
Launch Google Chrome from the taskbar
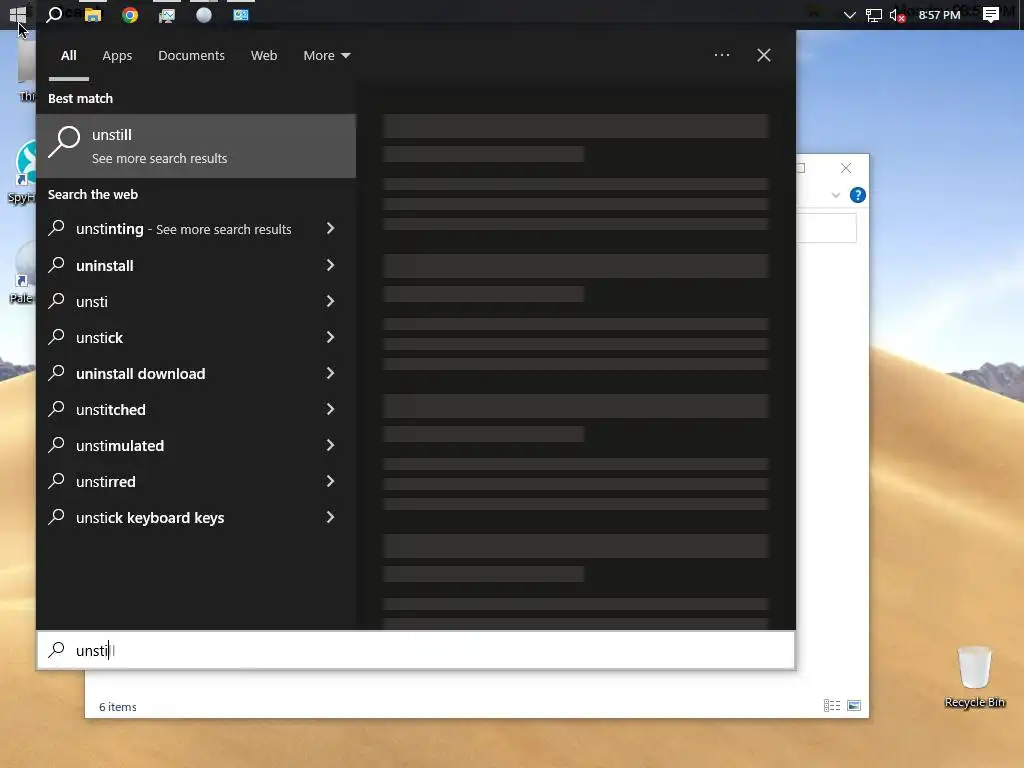(x=130, y=14)
